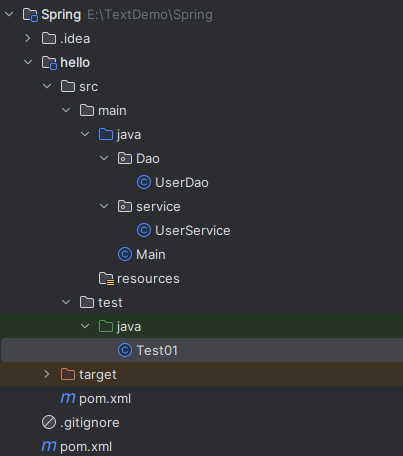Collapse the Spring project root chevron
Viewport: 403px width, 456px height.
tap(9, 14)
